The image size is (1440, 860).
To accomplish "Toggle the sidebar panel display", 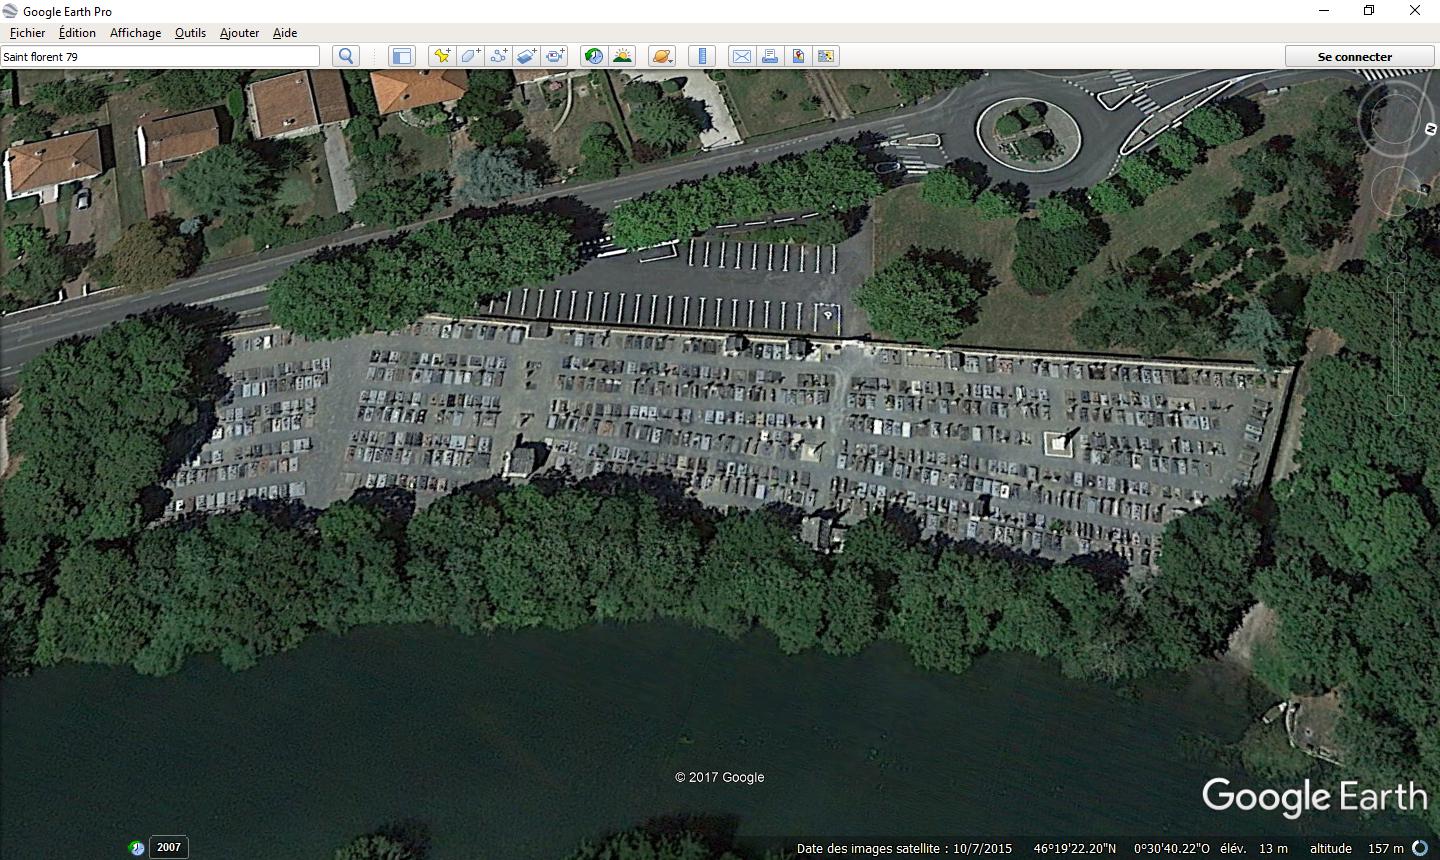I will pyautogui.click(x=402, y=56).
